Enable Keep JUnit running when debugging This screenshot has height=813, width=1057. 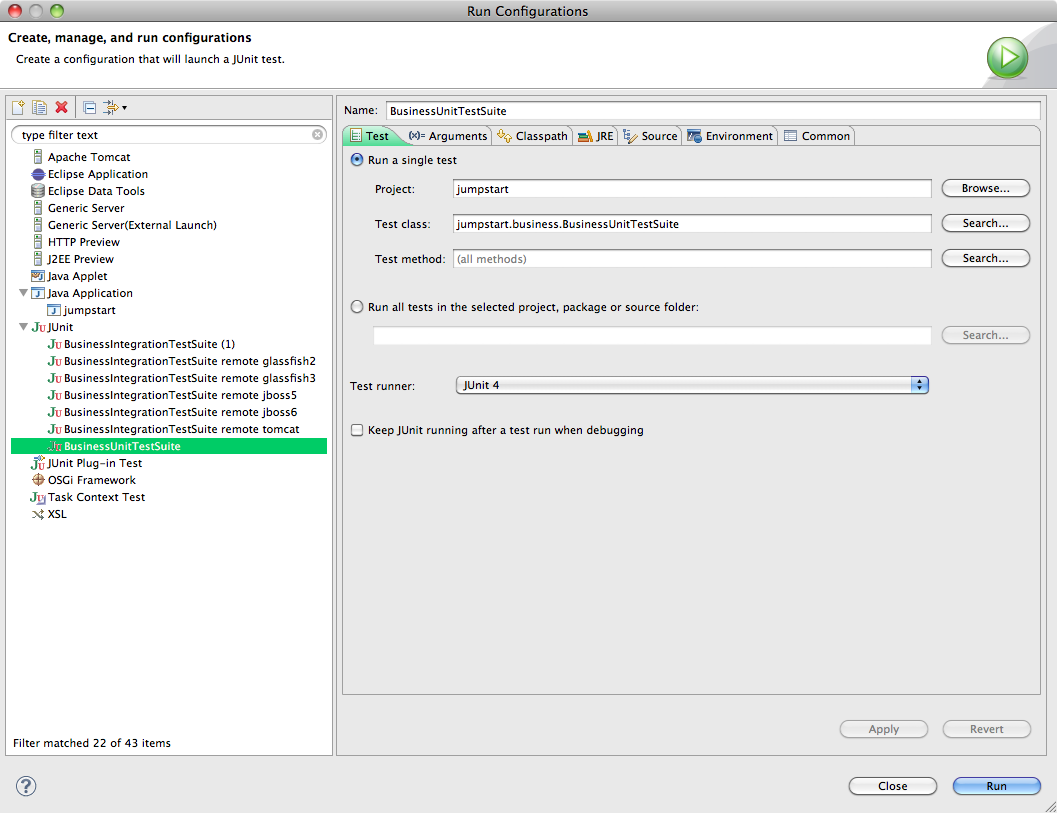[357, 430]
